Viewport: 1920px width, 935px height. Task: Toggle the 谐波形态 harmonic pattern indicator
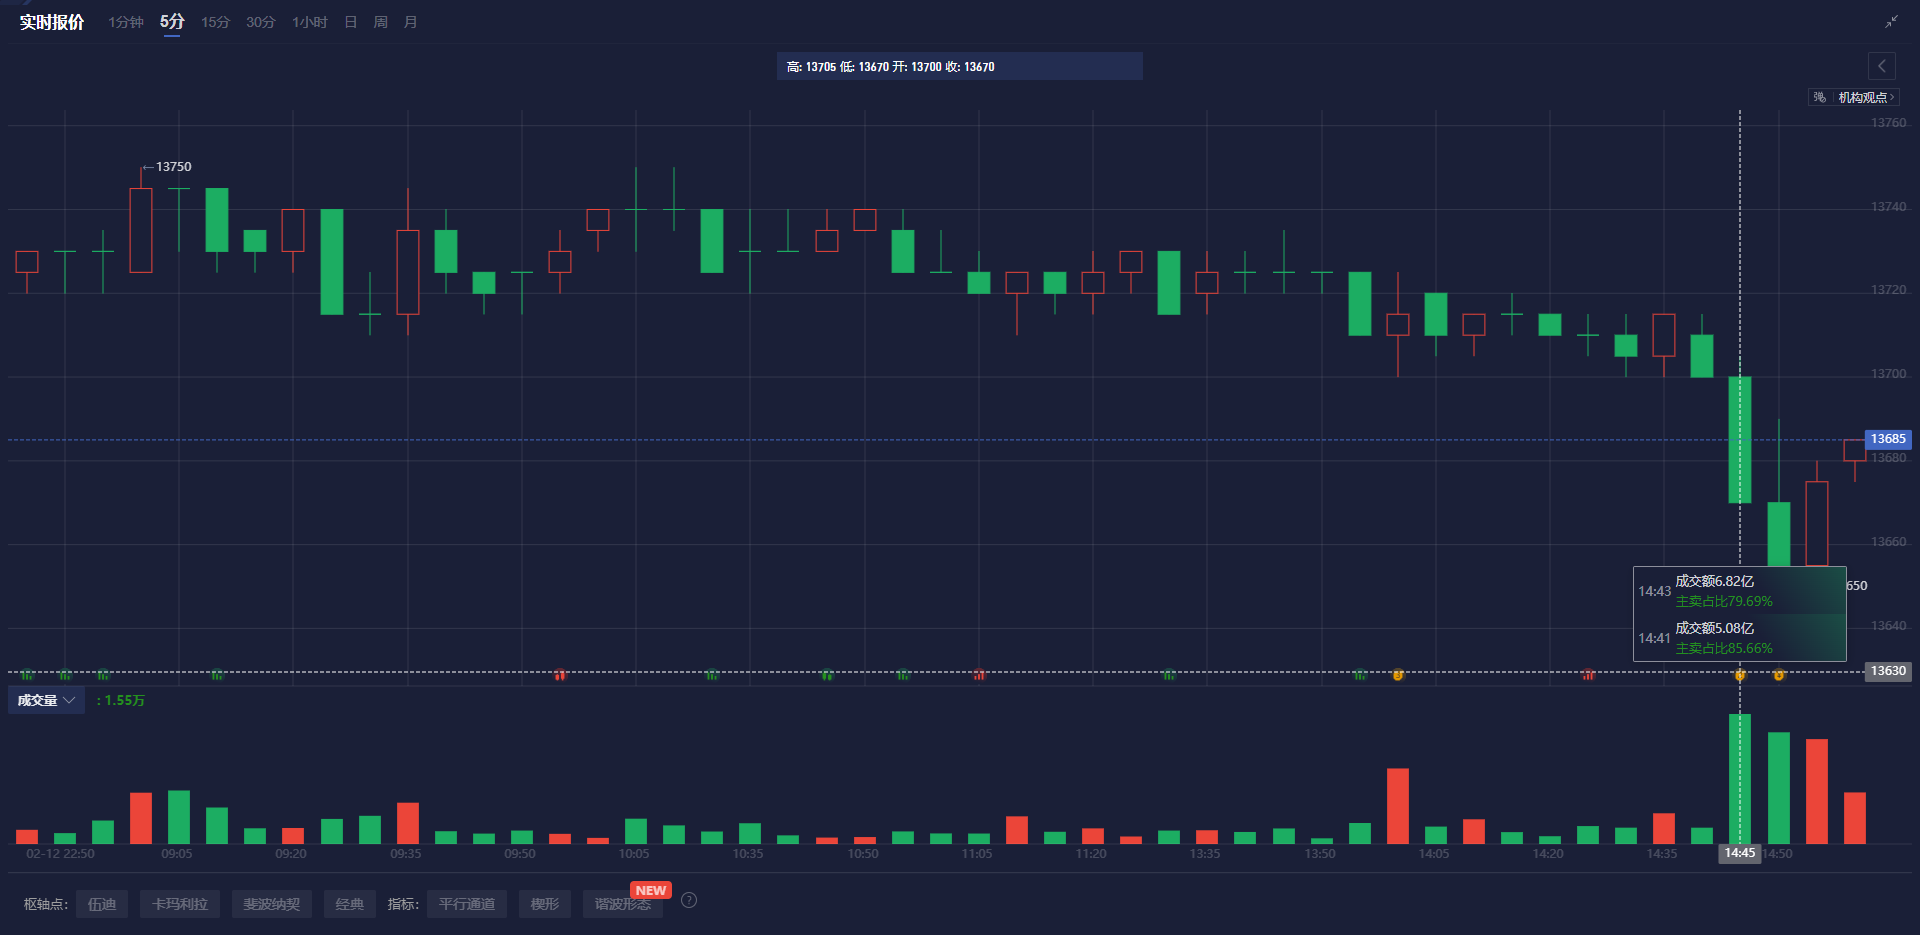click(622, 903)
